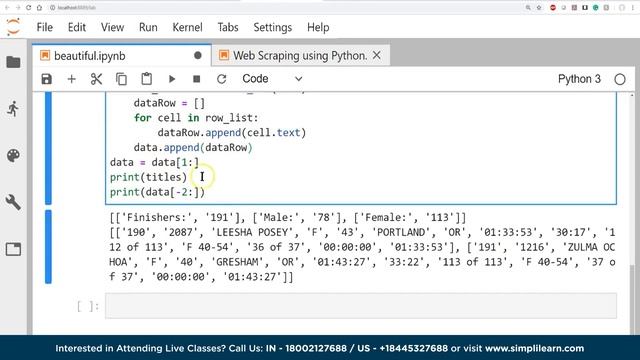
Task: Collapse the cell output via blue bar
Action: tap(48, 247)
